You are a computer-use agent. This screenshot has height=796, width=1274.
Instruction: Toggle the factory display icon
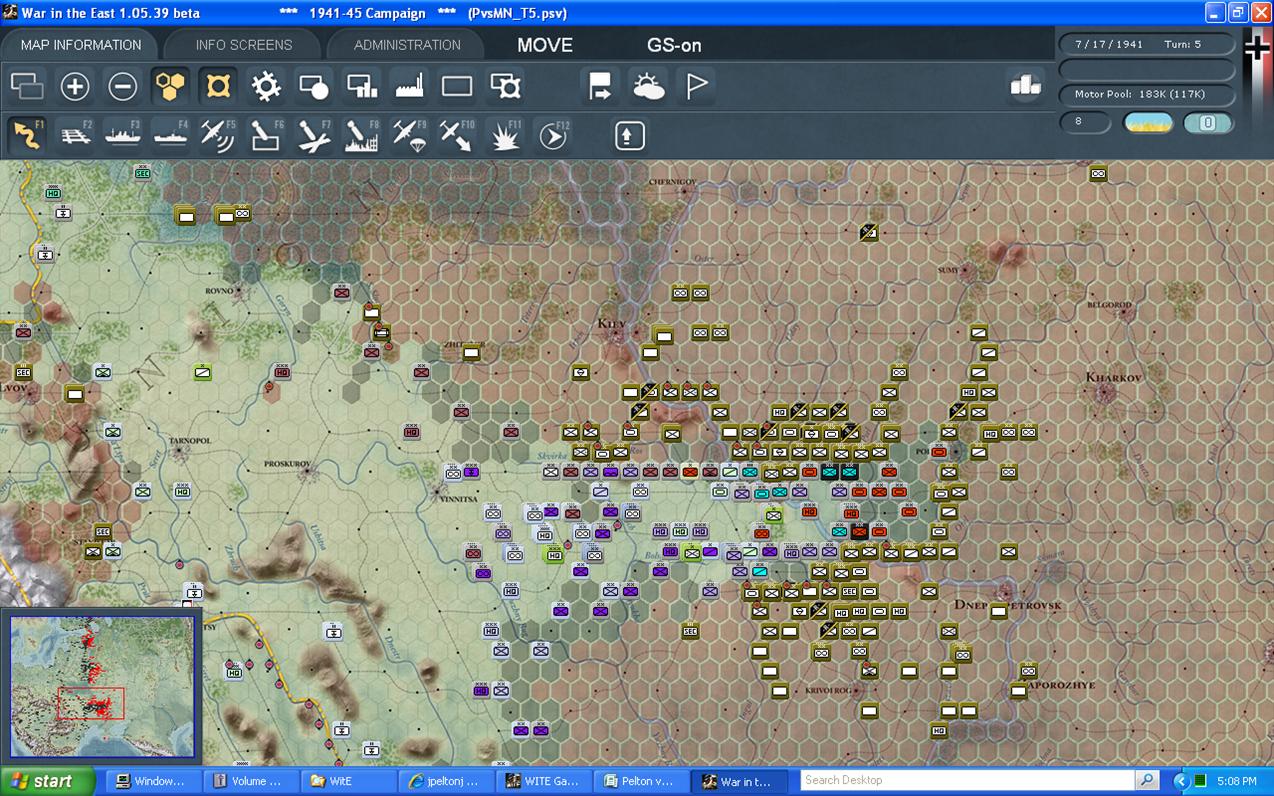410,86
